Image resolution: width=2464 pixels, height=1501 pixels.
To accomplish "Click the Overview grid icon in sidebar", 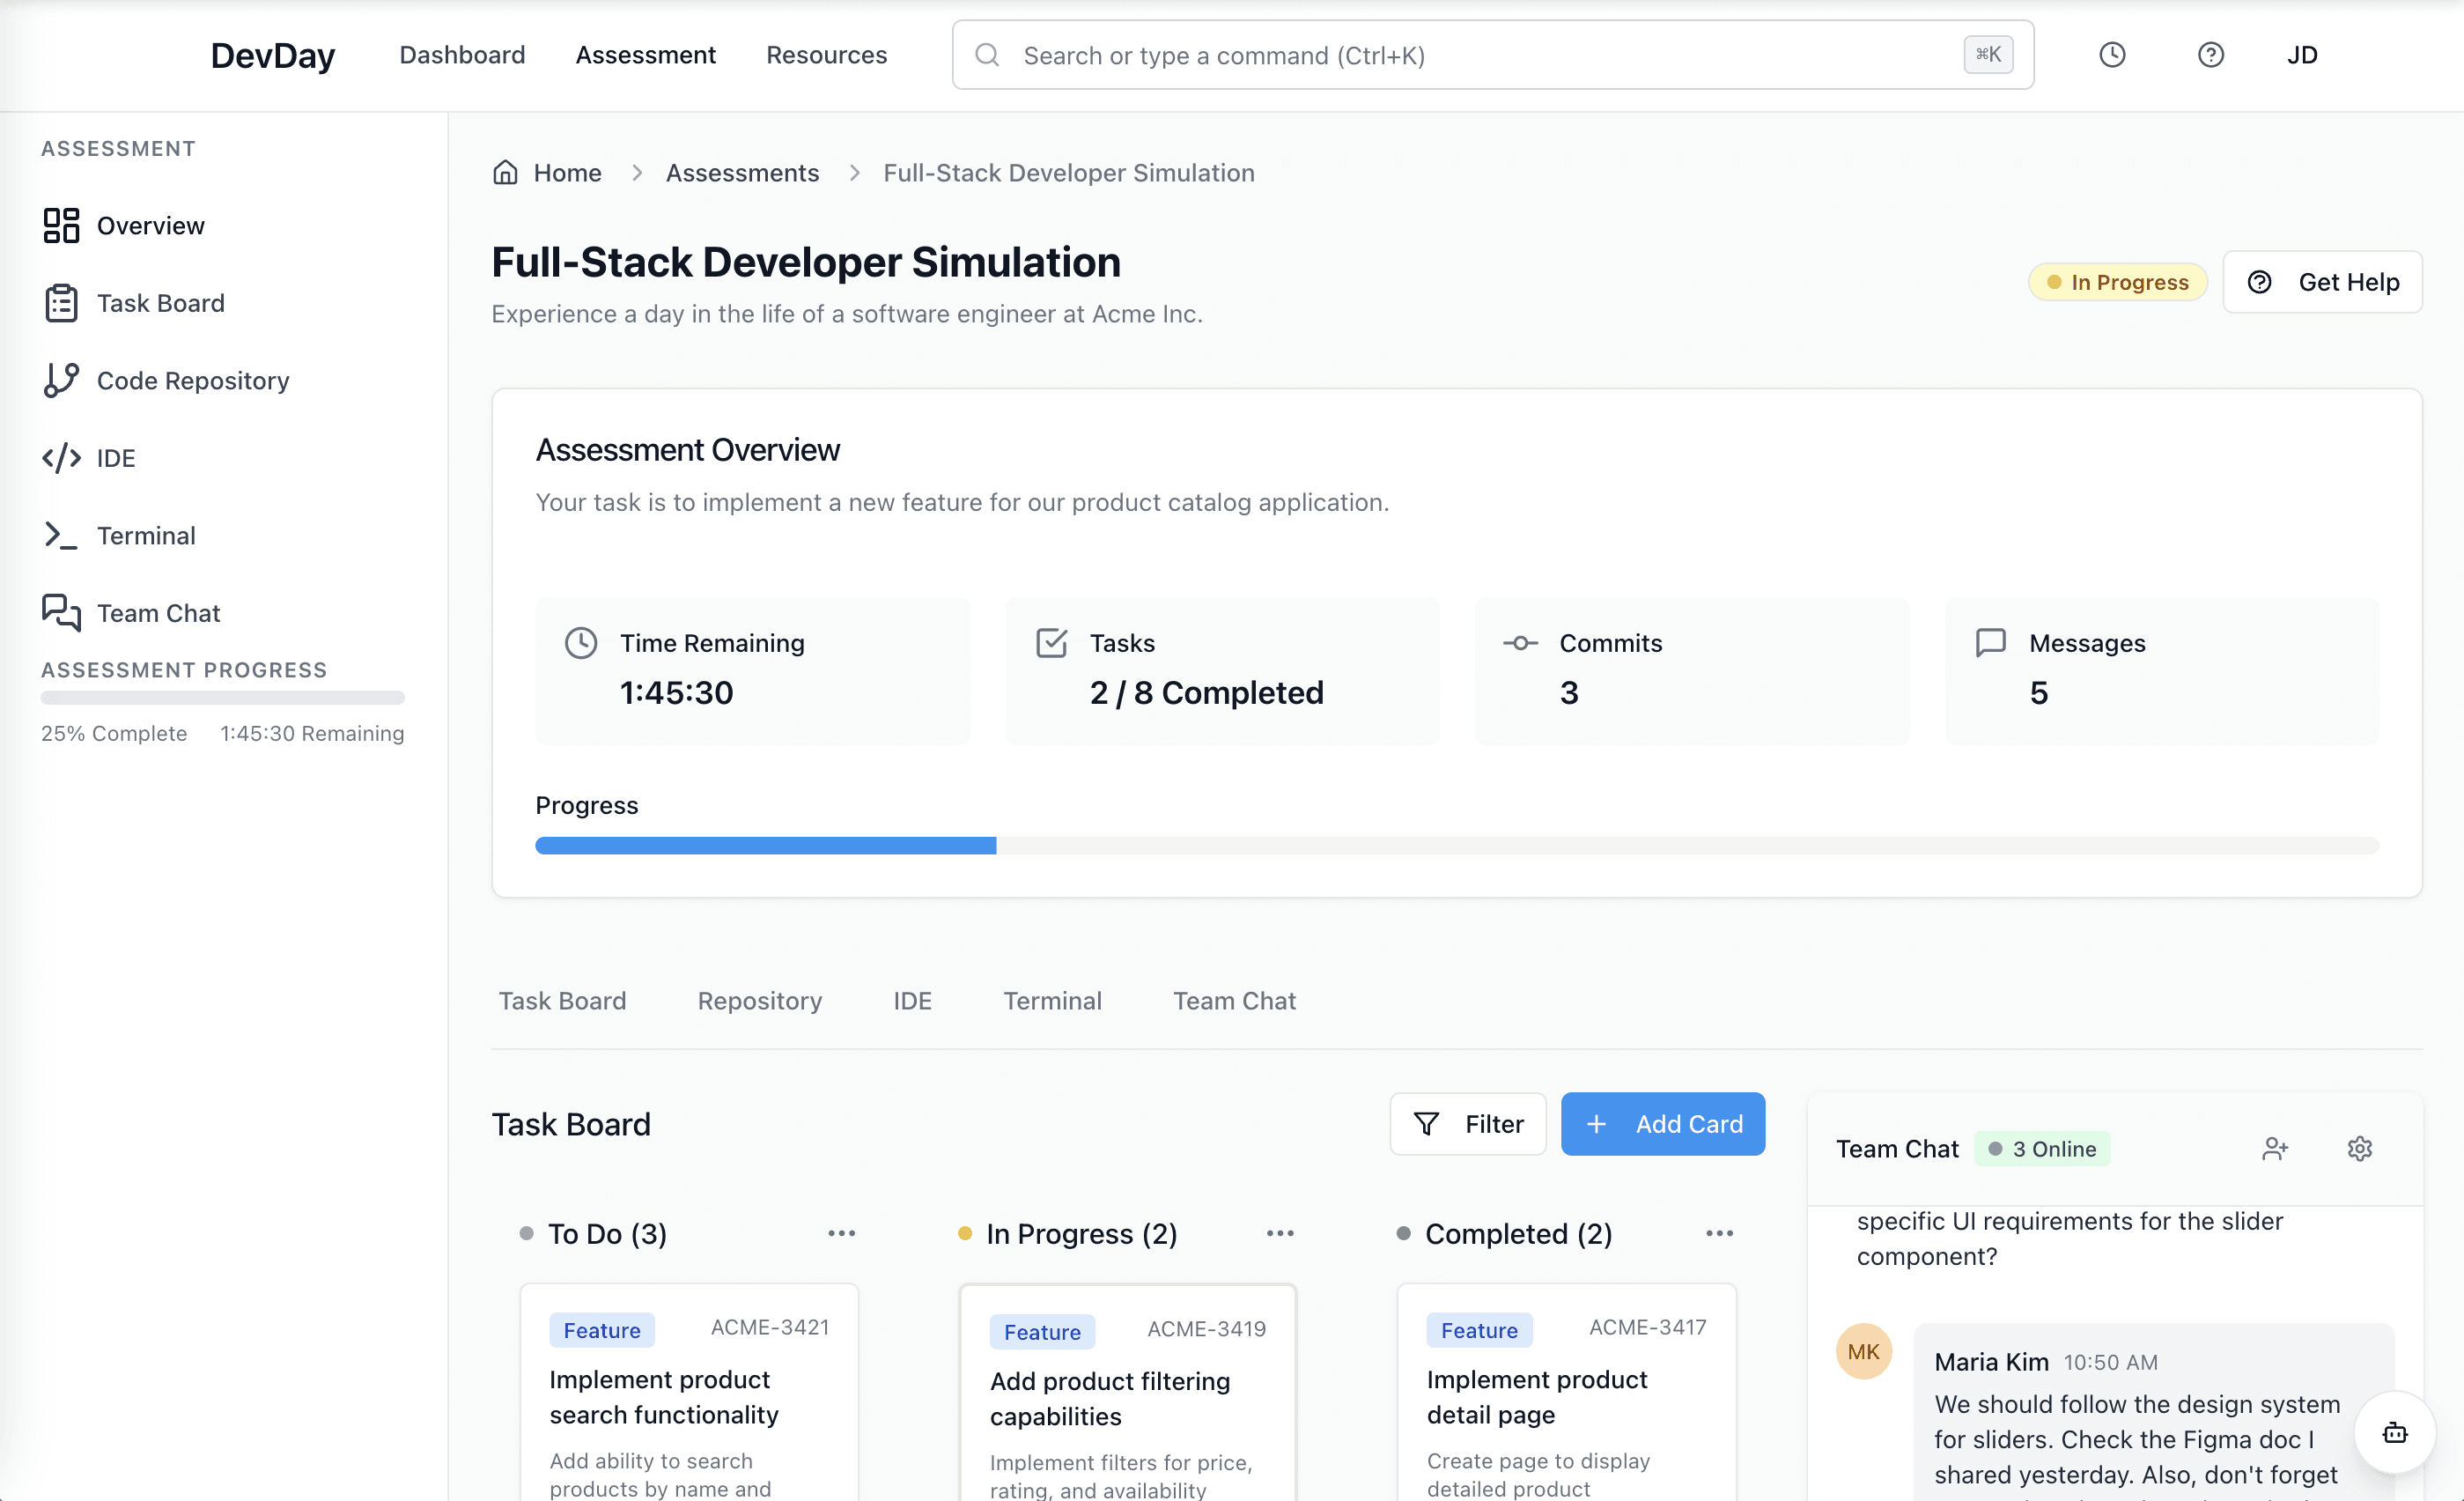I will pyautogui.click(x=61, y=226).
